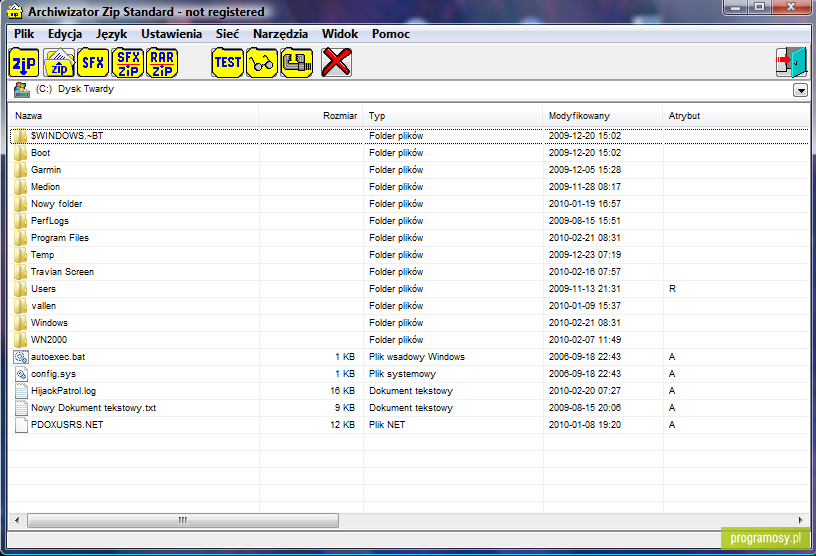
Task: Select the Nowy folder row
Action: [409, 204]
